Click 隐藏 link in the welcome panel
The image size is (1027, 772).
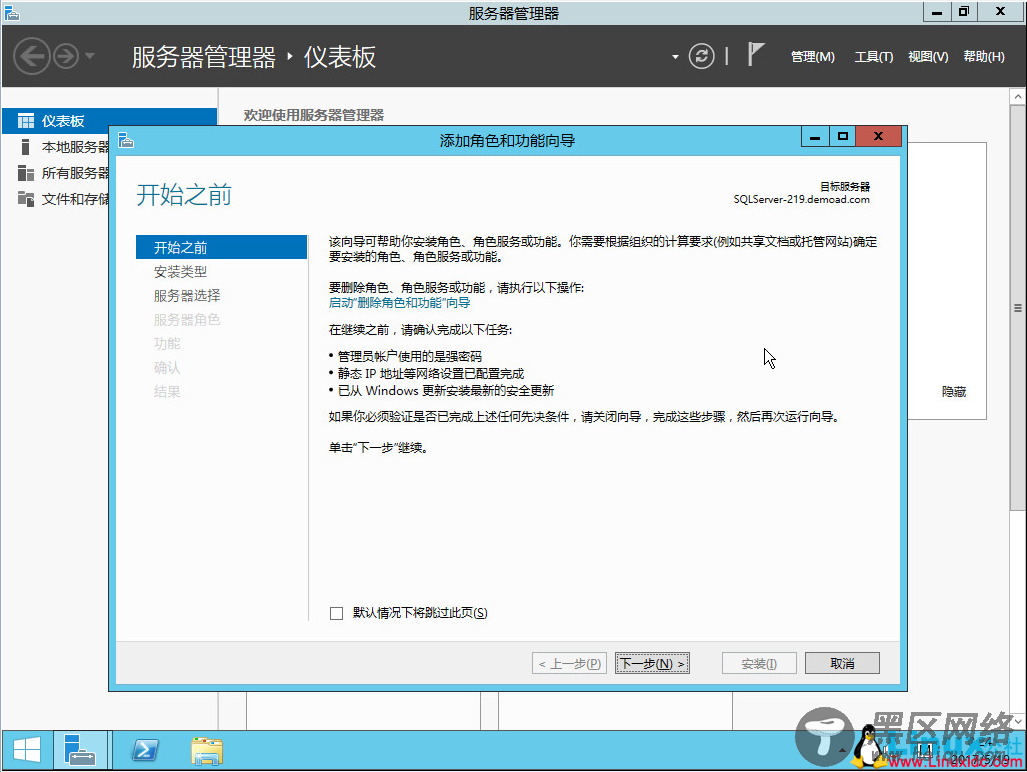(954, 392)
